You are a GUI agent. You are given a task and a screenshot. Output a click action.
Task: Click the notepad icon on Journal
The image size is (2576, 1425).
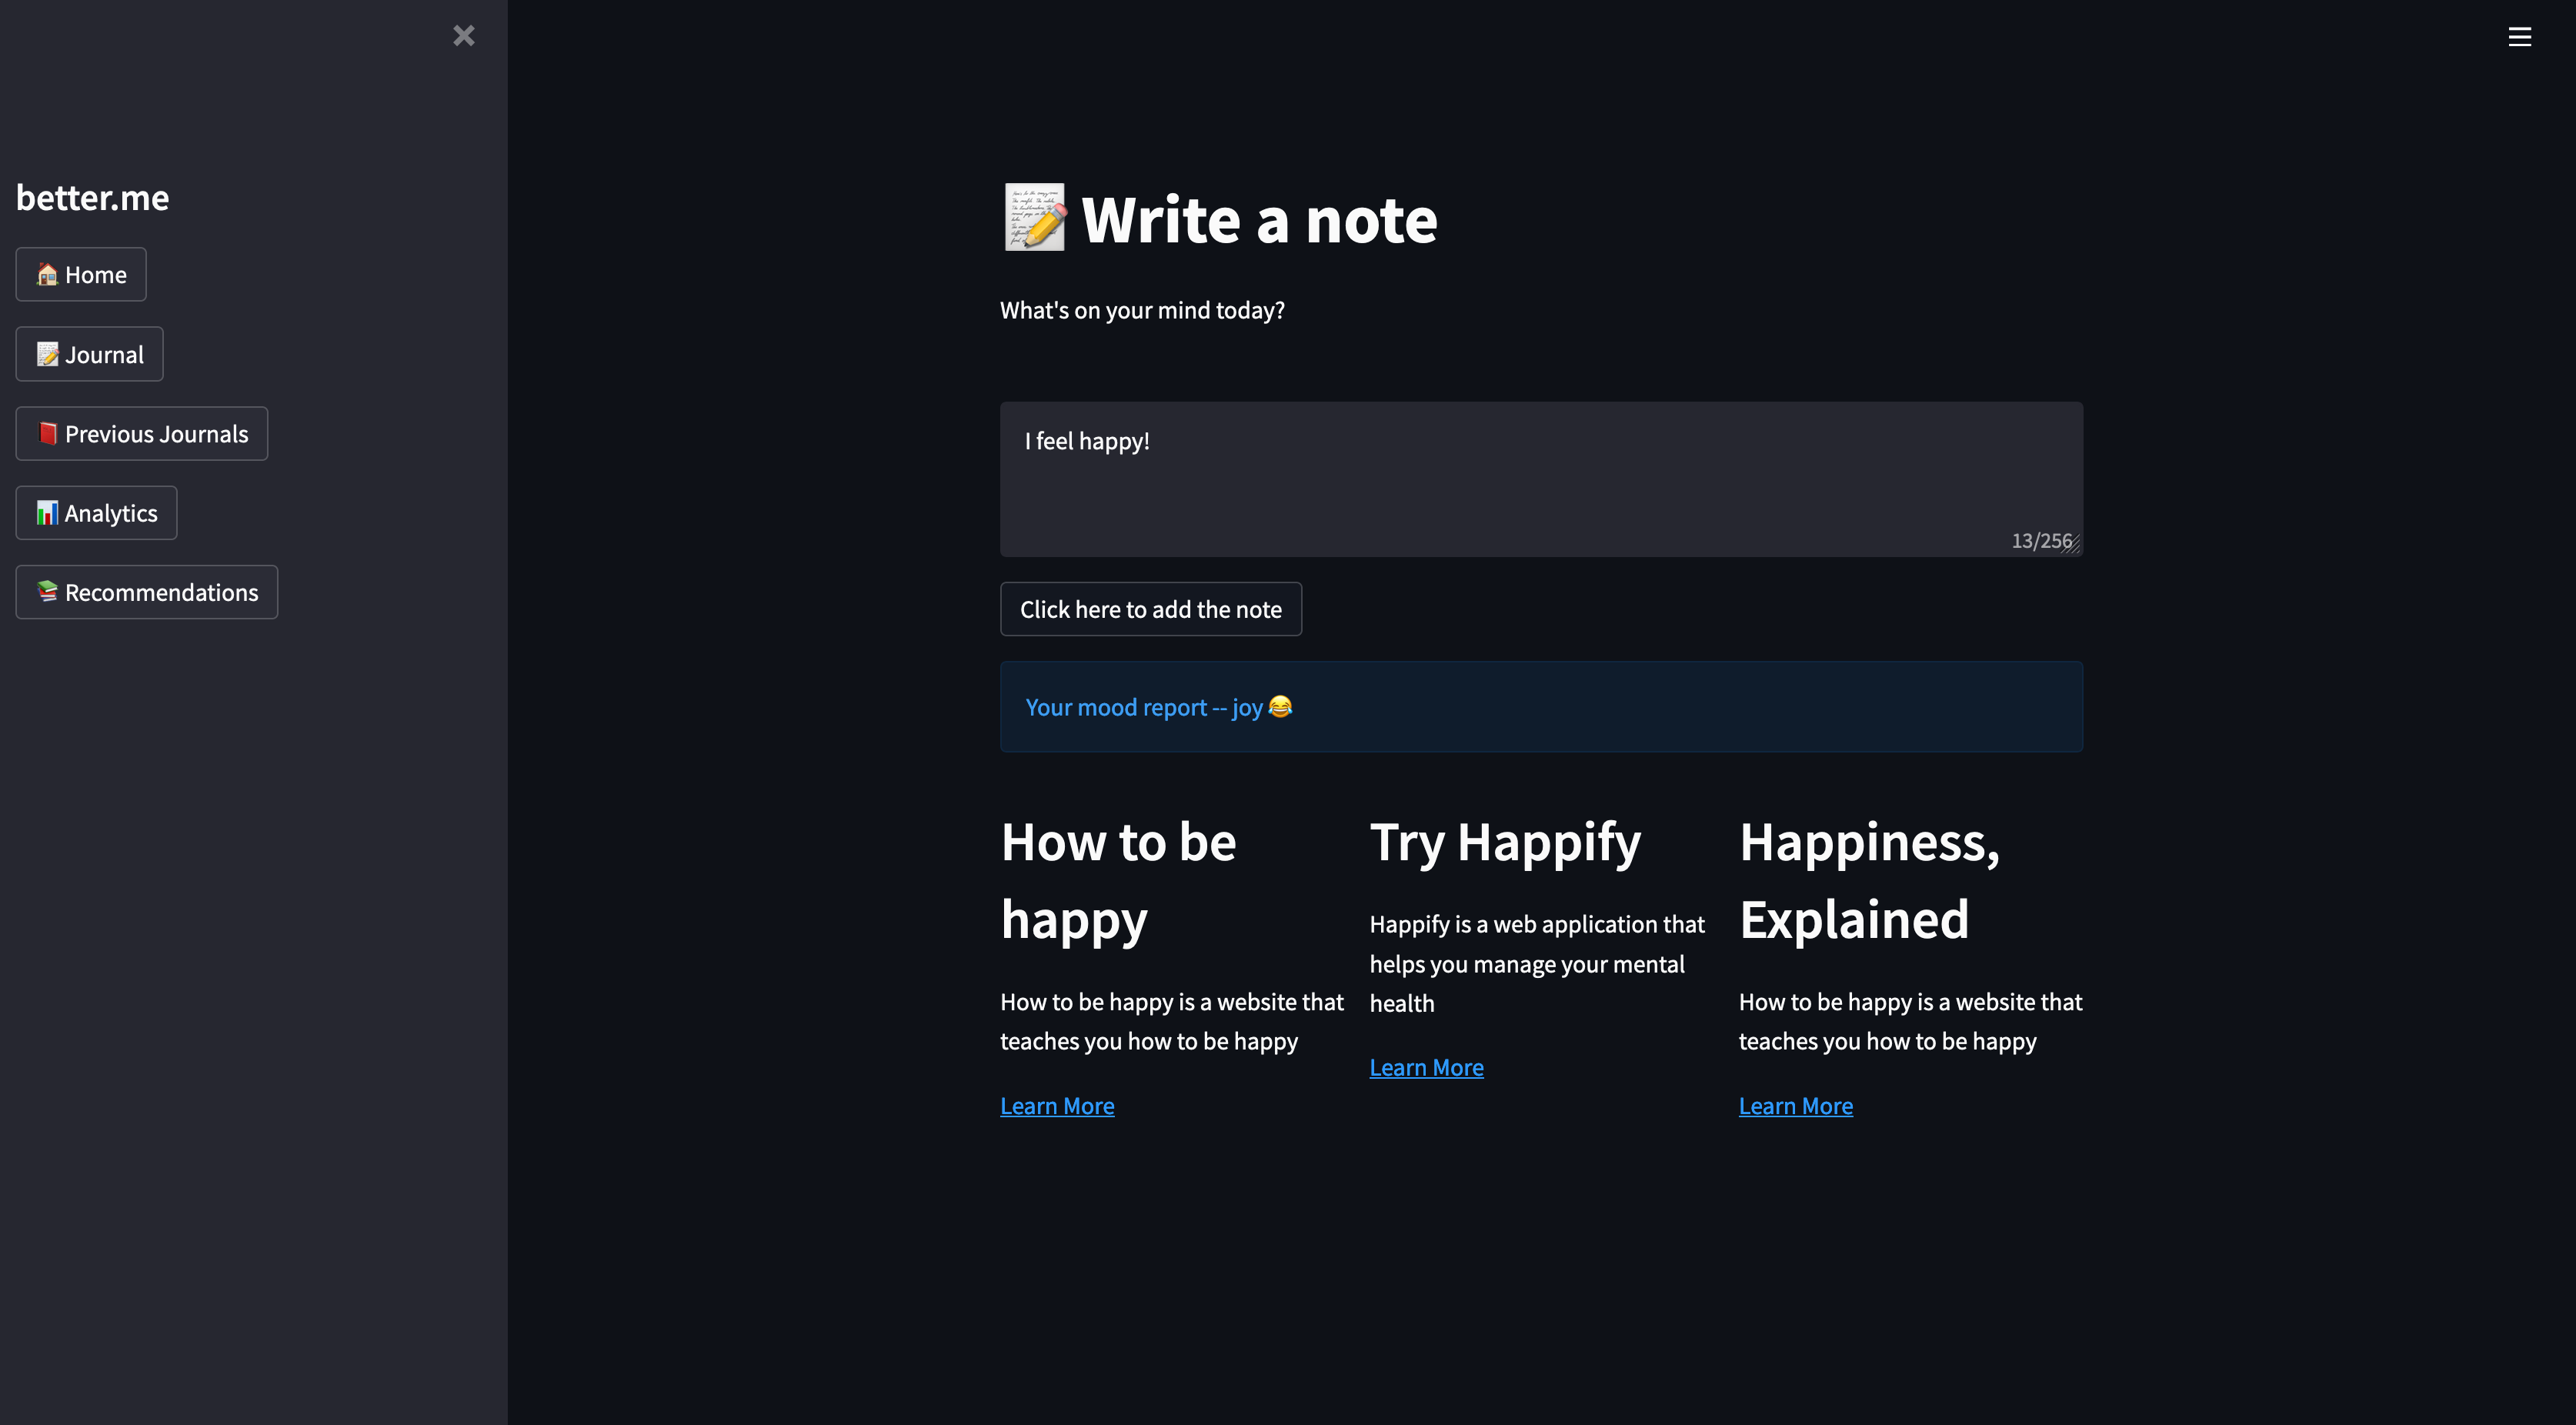pyautogui.click(x=47, y=354)
